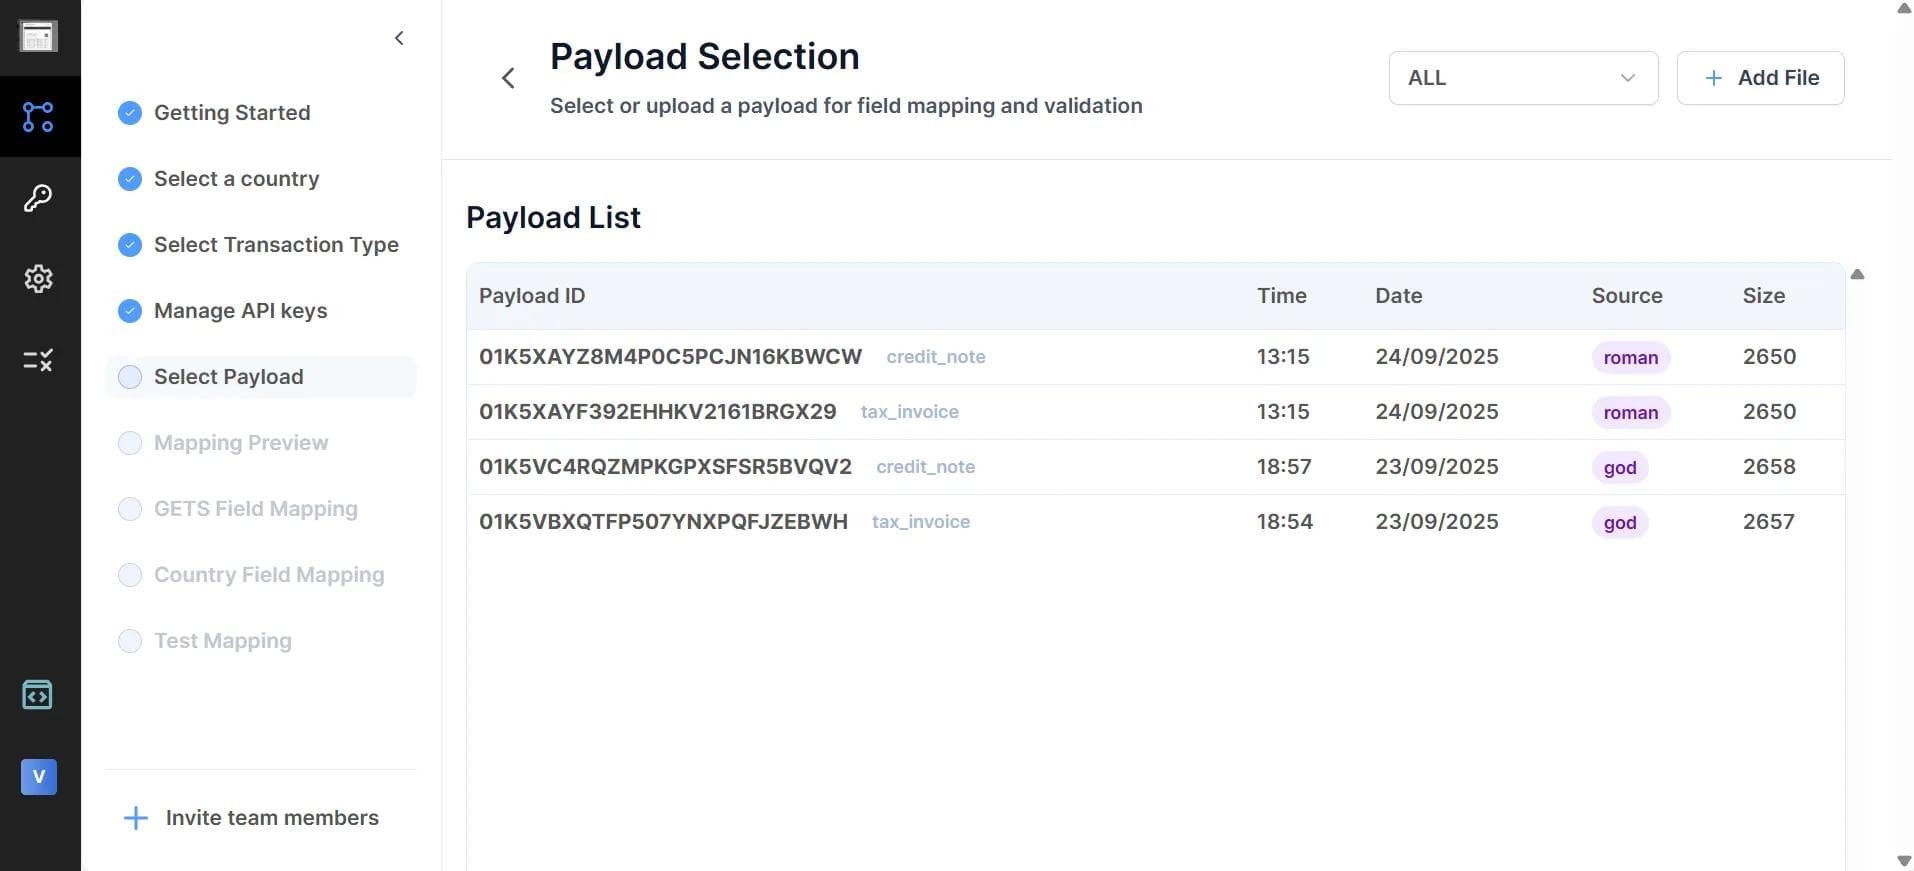Open the API key icon in sidebar
The width and height of the screenshot is (1914, 871).
(38, 198)
